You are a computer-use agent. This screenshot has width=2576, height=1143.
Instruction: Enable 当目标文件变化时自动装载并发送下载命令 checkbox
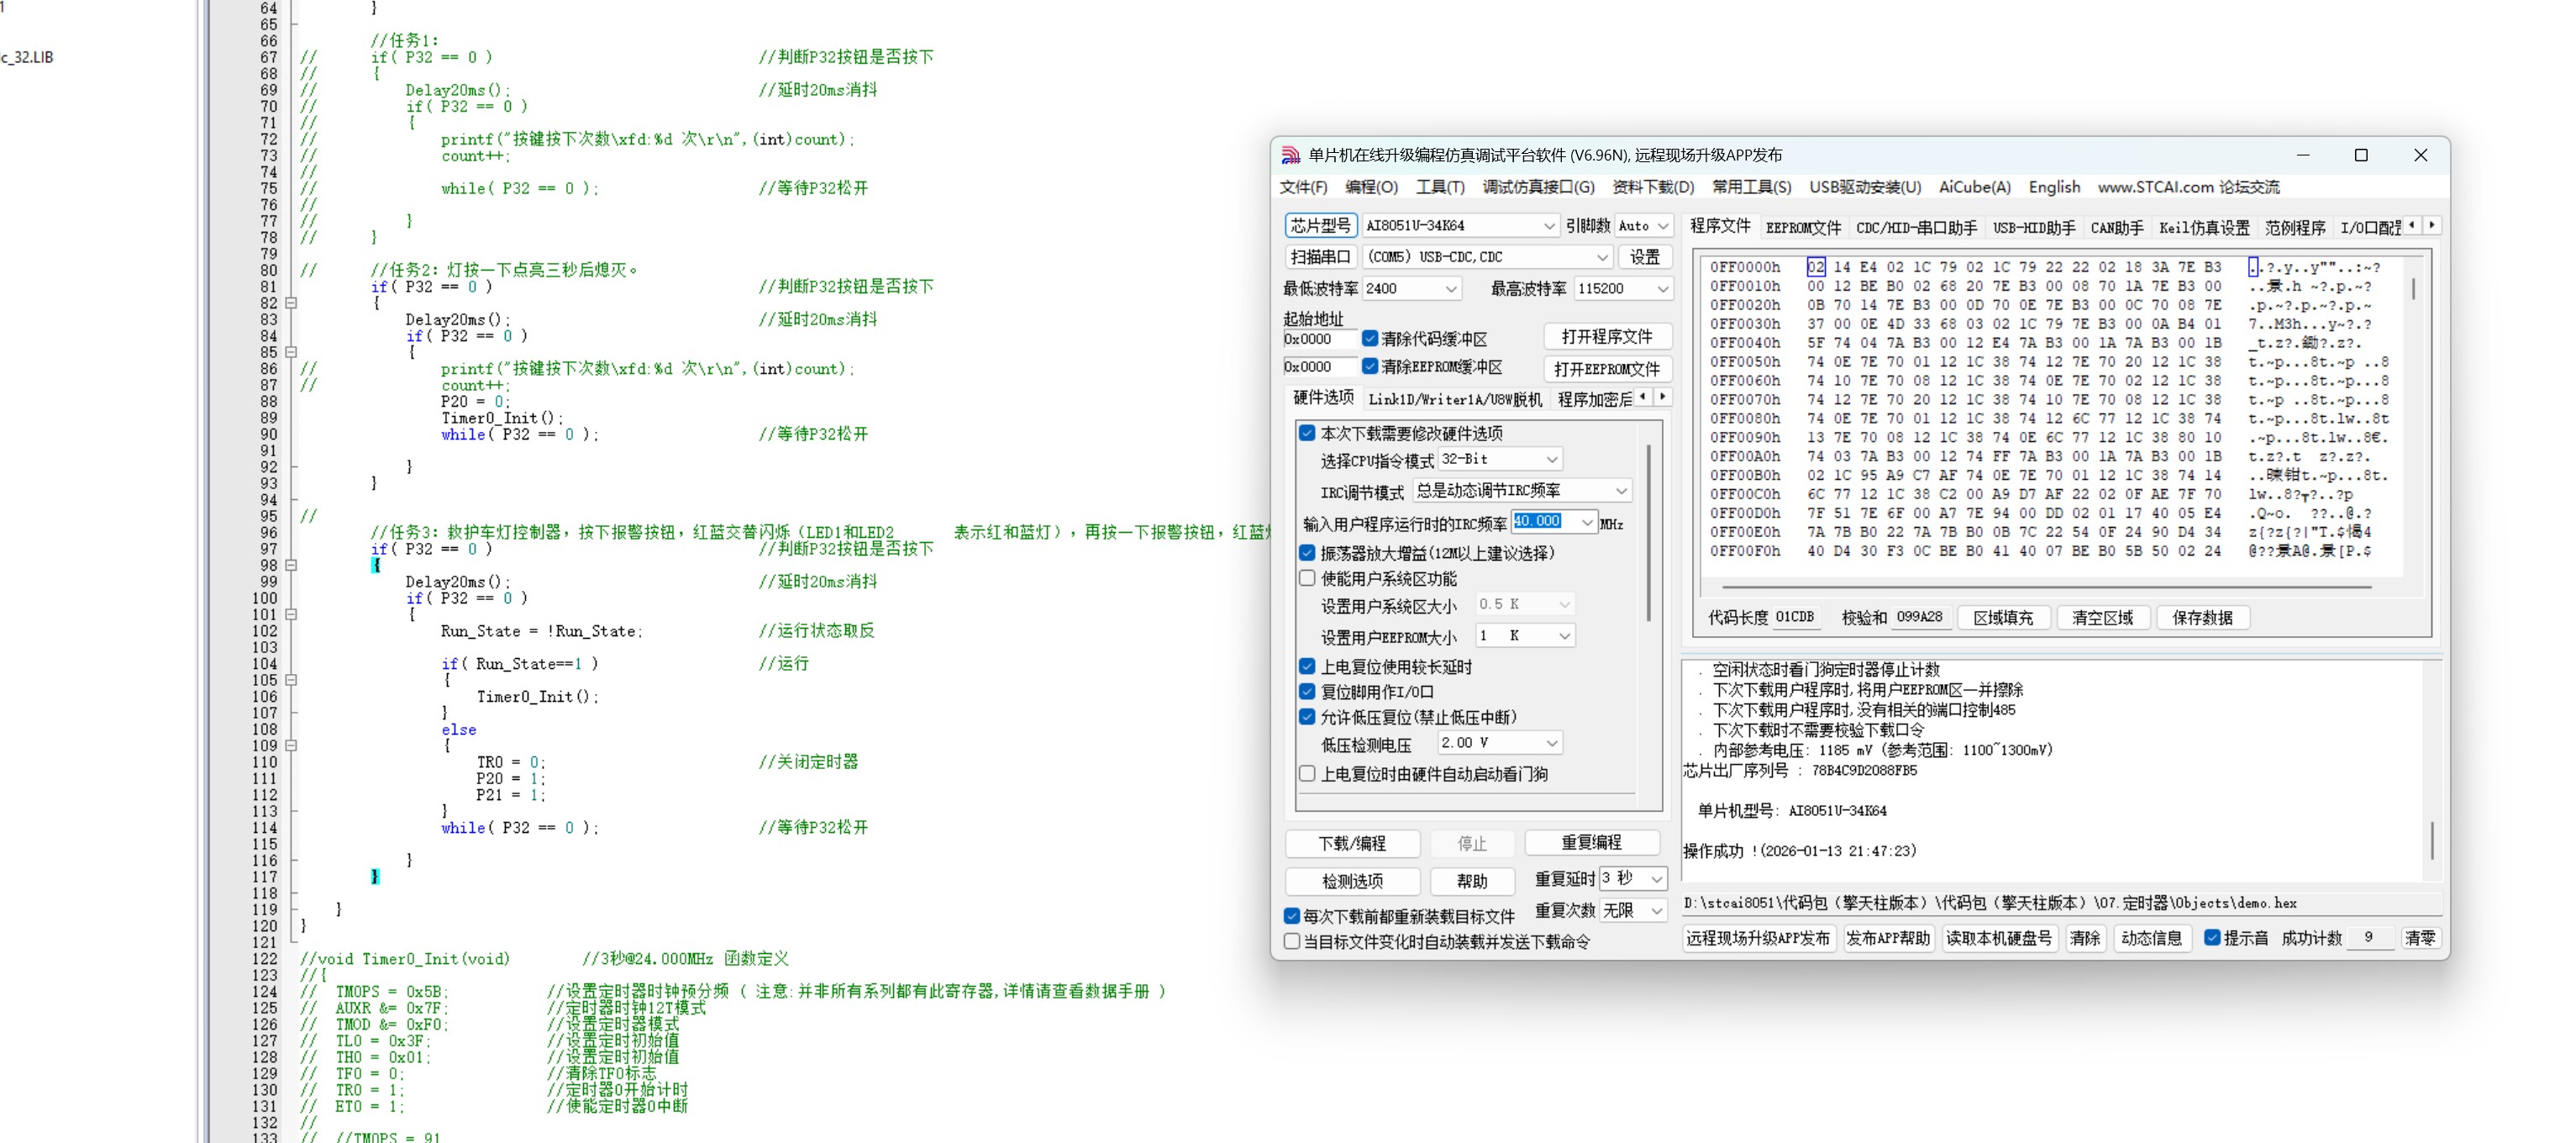coord(1292,942)
